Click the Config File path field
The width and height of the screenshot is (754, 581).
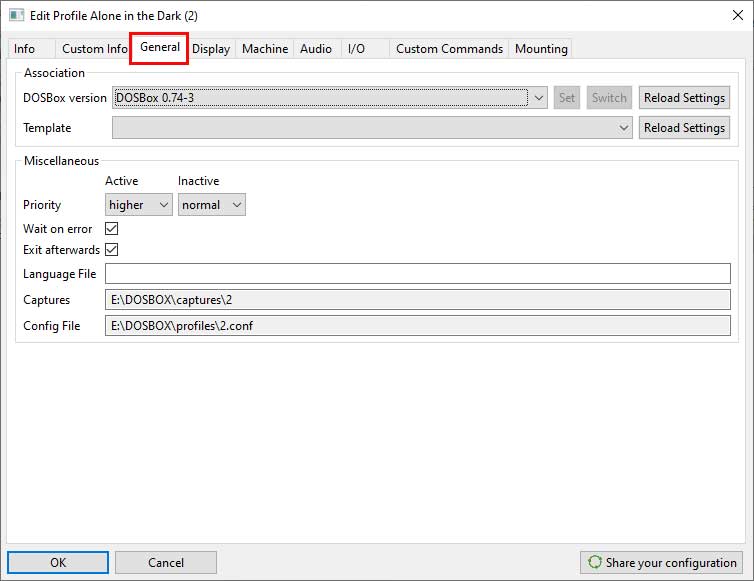(x=418, y=326)
